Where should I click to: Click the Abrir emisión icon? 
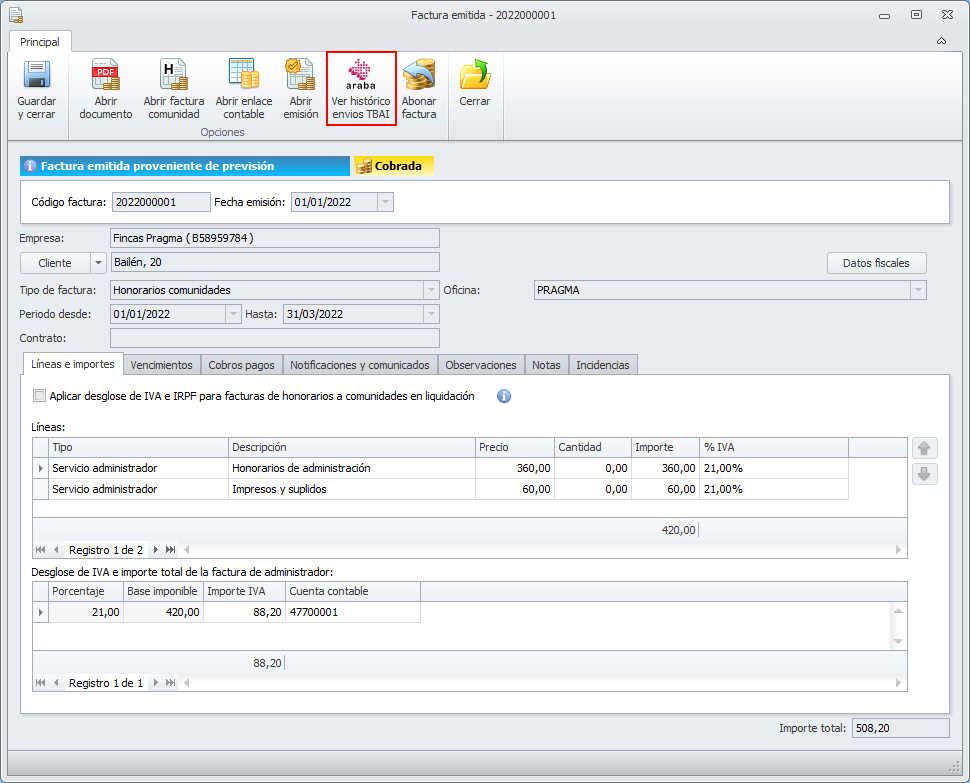coord(300,76)
